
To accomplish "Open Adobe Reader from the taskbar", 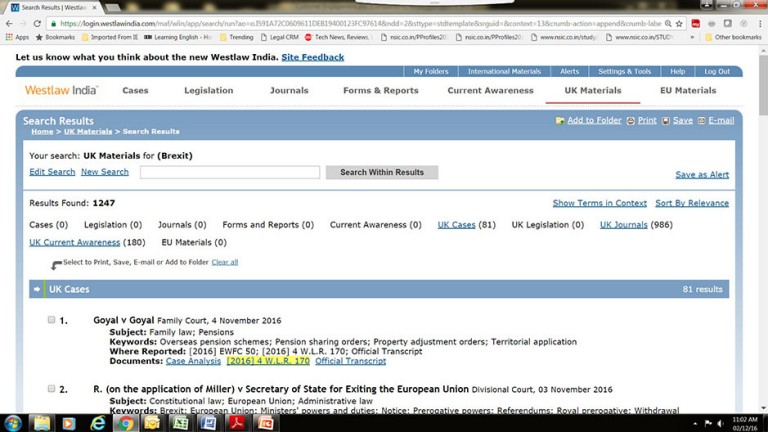I will click(x=237, y=423).
